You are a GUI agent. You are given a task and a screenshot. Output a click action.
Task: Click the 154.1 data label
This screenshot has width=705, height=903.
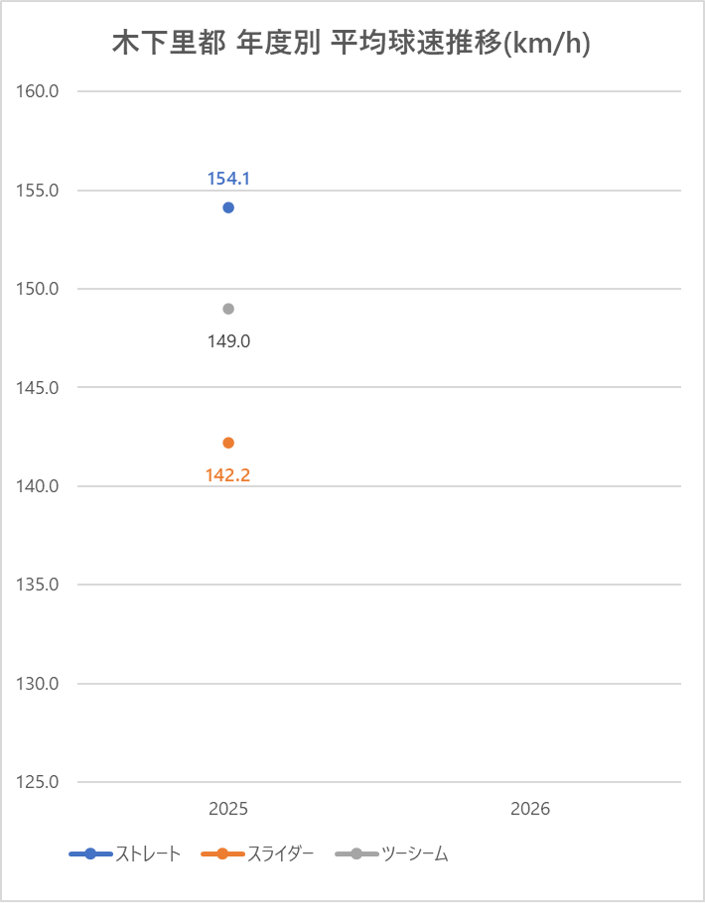click(229, 179)
